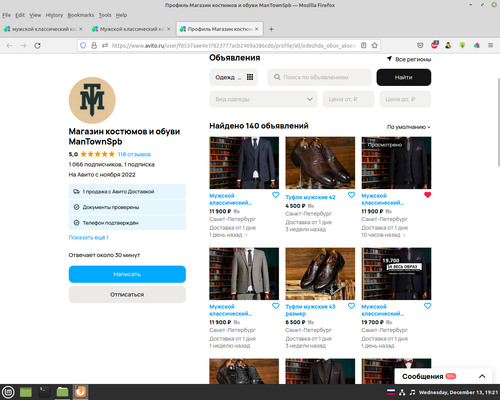Bookmark this page with the star icon
This screenshot has height=400, width=500.
(x=375, y=45)
